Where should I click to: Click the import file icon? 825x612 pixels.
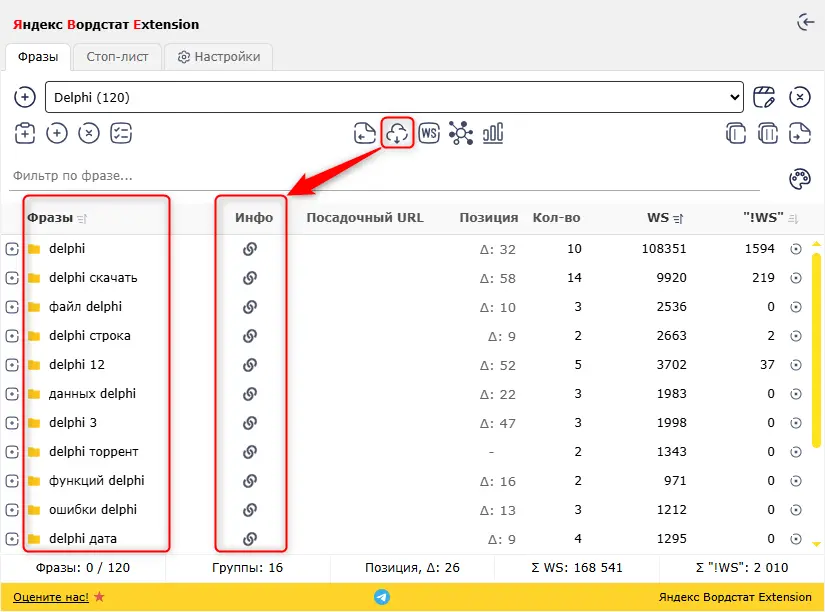point(365,133)
